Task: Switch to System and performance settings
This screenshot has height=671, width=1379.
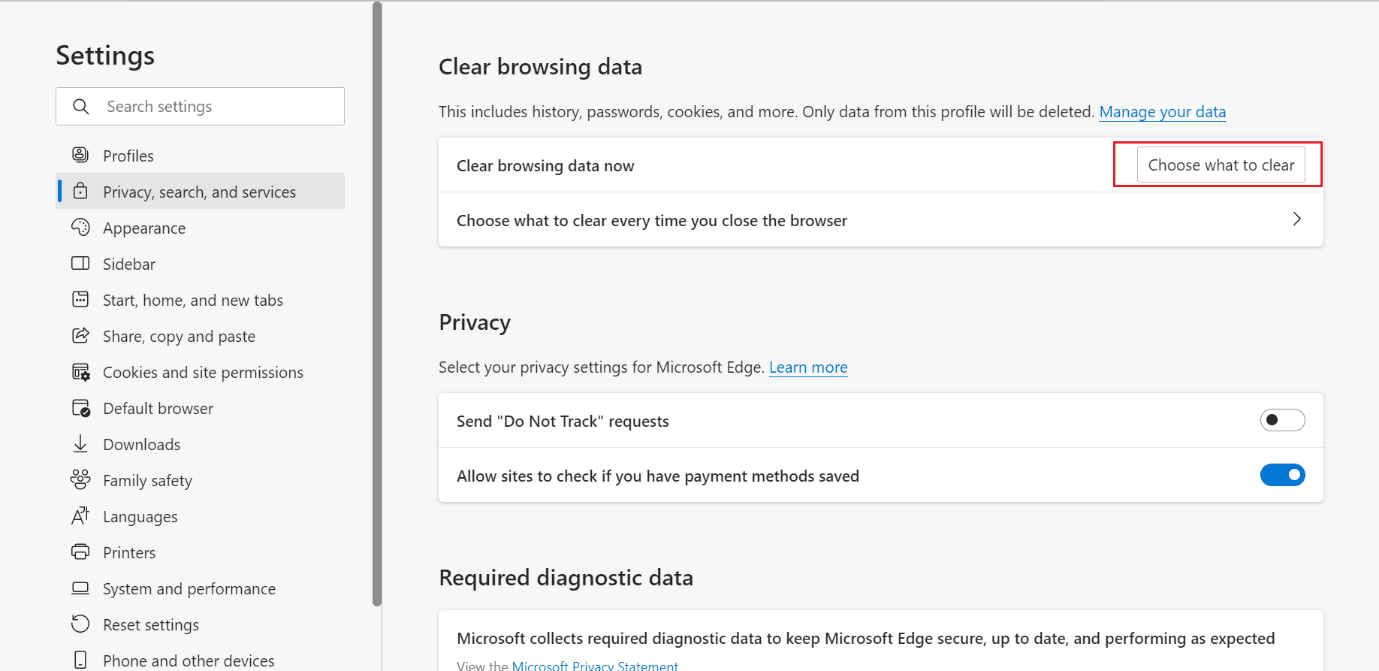Action: [x=189, y=588]
